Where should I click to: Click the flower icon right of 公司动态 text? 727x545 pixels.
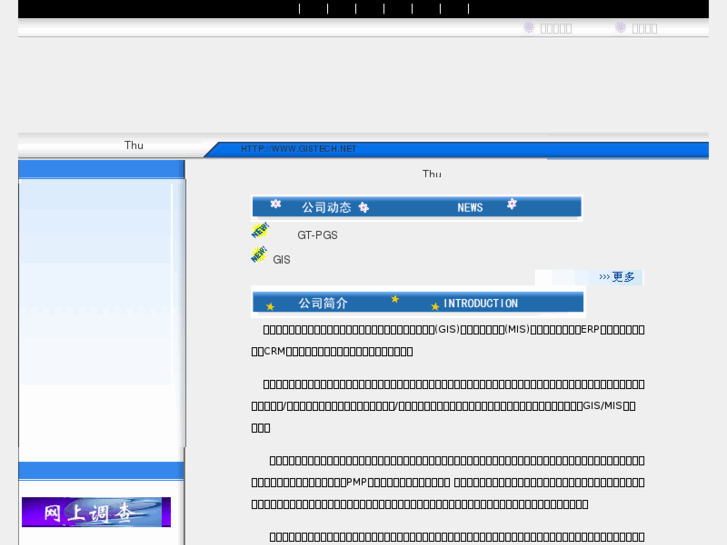[364, 208]
